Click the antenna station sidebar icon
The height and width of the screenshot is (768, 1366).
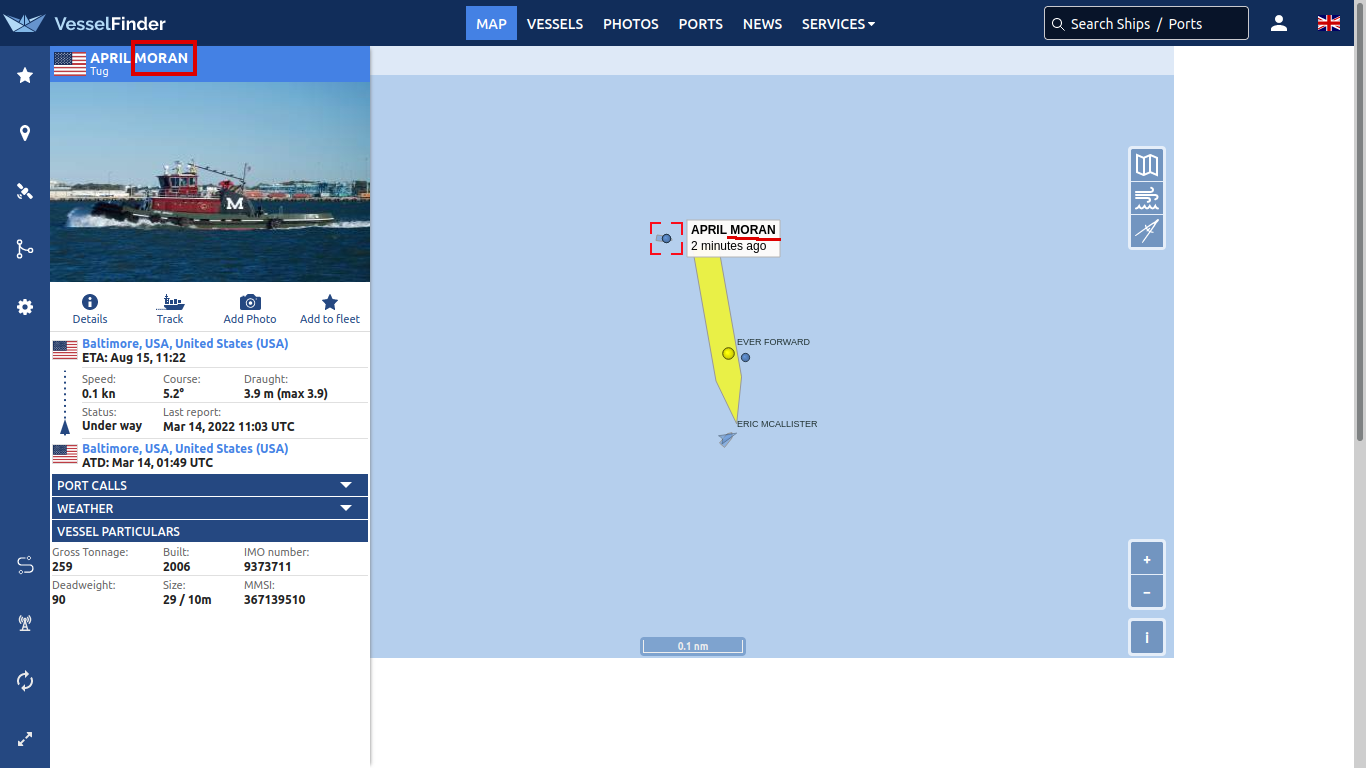pos(25,623)
